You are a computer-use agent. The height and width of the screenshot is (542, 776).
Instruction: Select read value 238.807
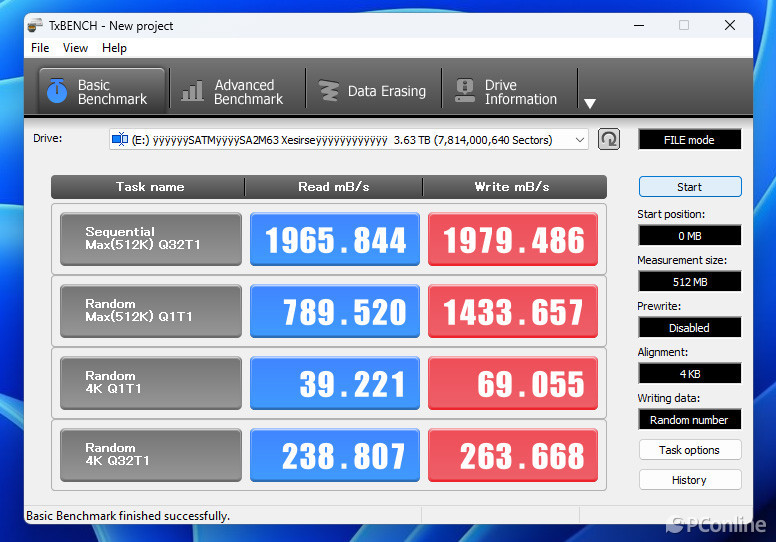tap(335, 455)
